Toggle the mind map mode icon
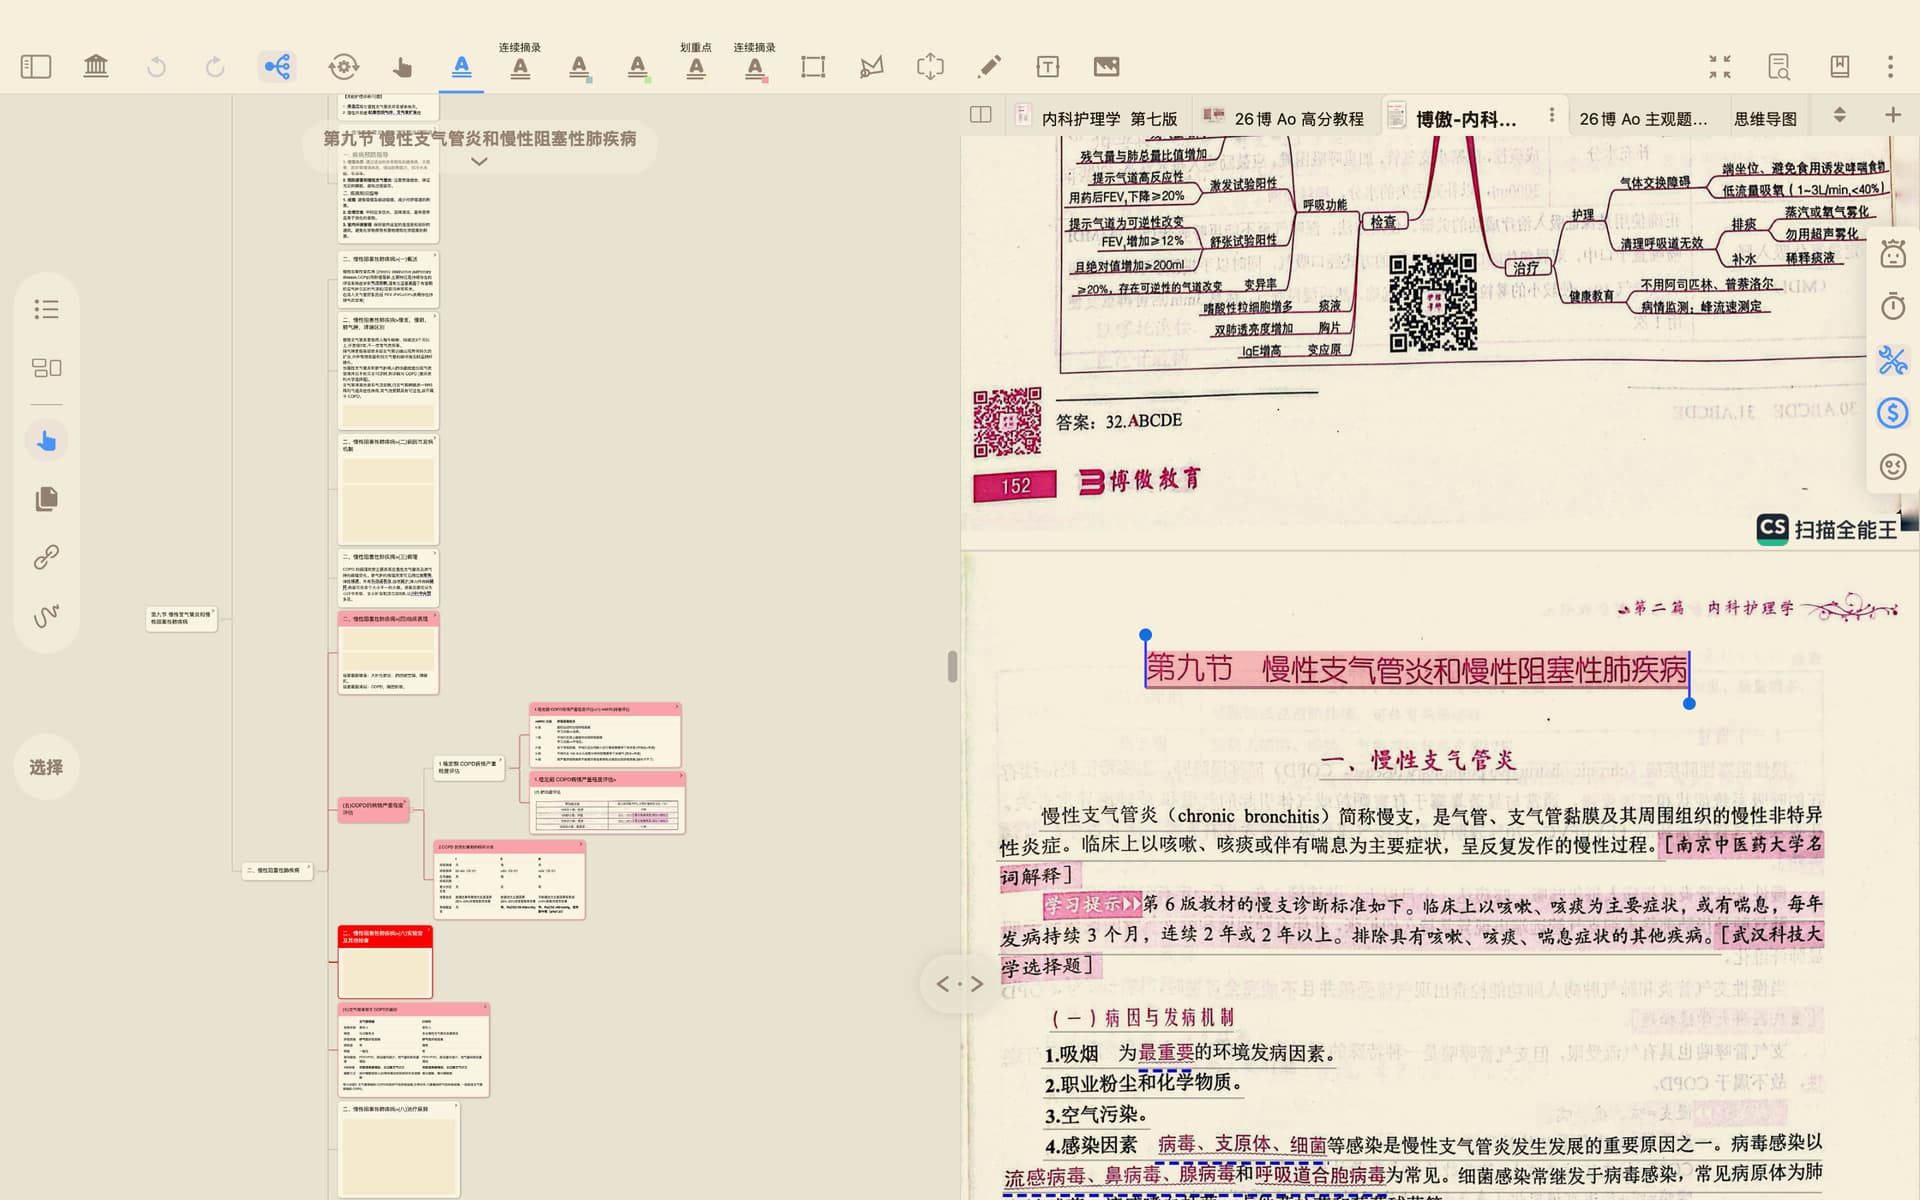 (277, 67)
